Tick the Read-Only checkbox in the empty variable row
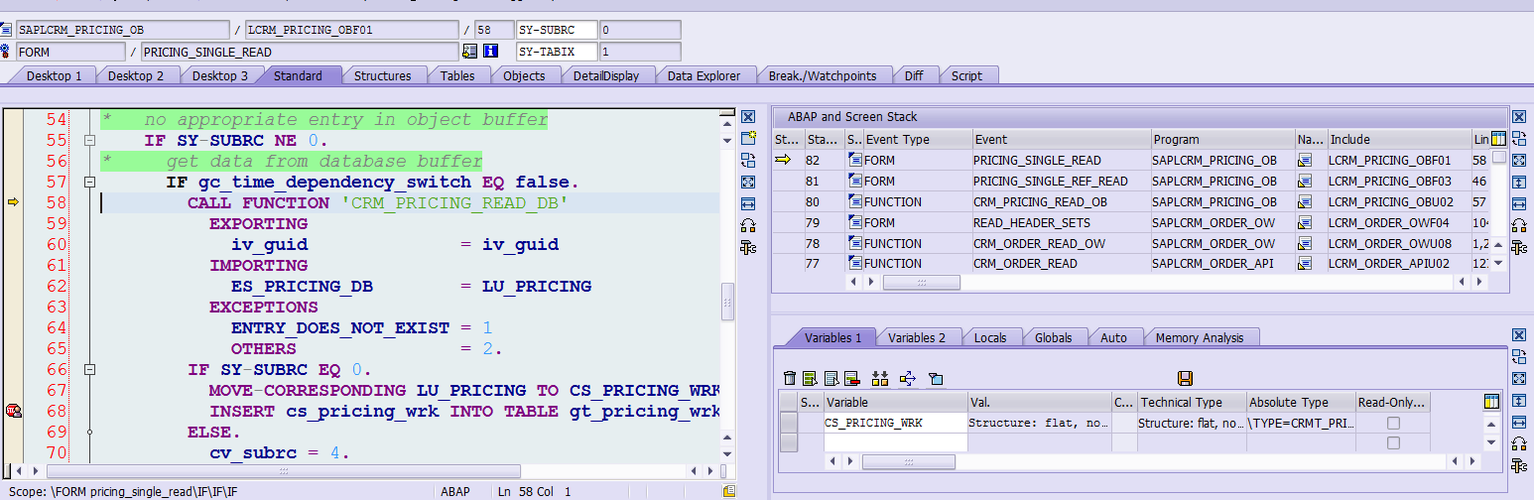Screen dimensions: 1534x500 (1393, 442)
